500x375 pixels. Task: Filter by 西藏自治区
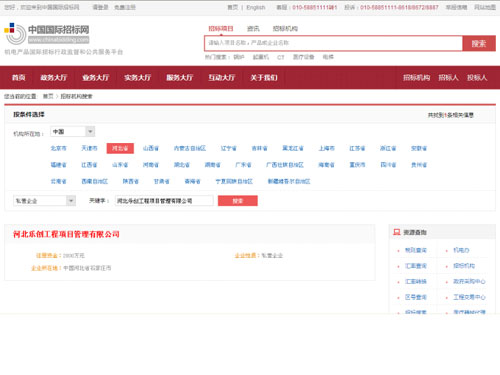[x=95, y=181]
